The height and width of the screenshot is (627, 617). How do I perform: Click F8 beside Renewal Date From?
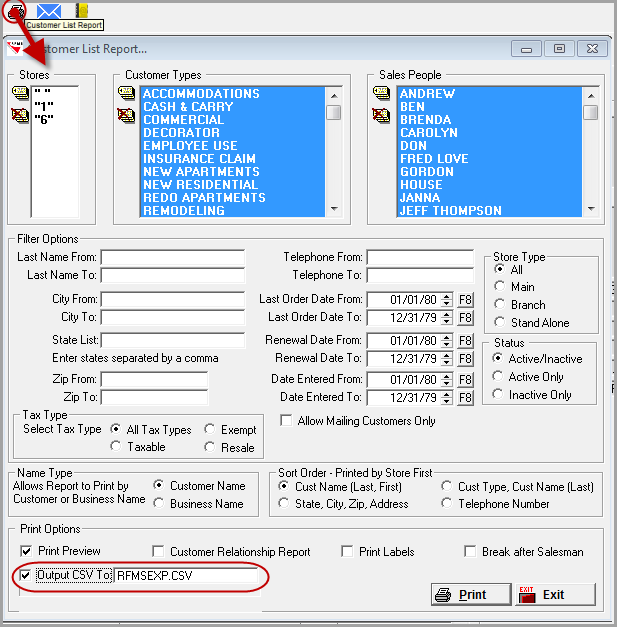coord(465,341)
